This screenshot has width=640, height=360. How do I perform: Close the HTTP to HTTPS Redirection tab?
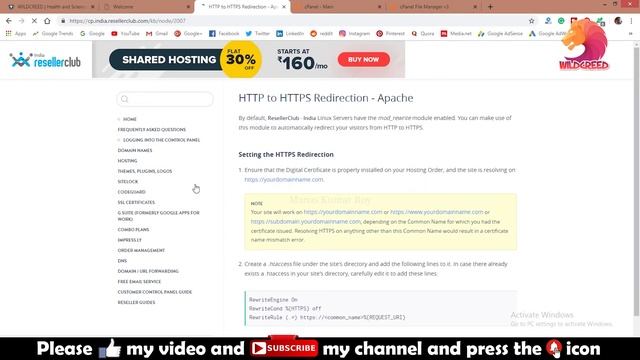284,7
